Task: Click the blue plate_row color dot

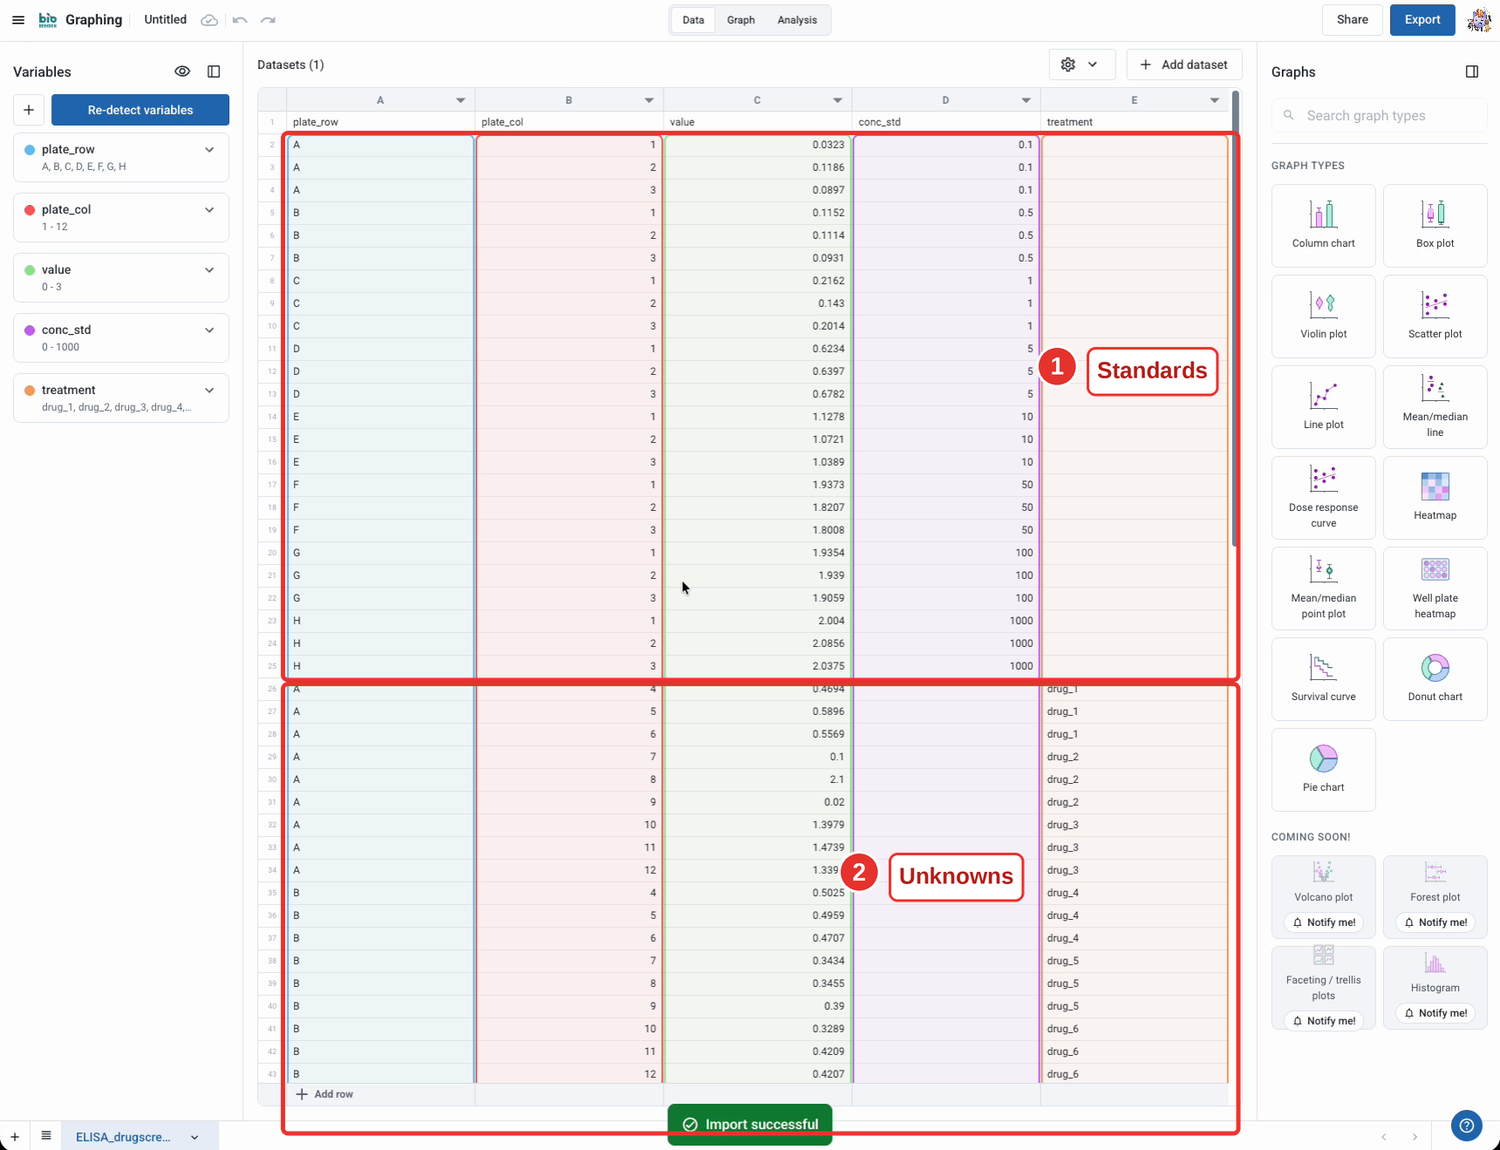Action: [x=30, y=150]
